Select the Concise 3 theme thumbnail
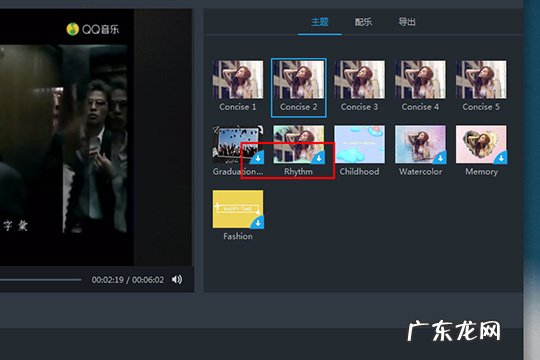This screenshot has width=540, height=360. (x=360, y=80)
